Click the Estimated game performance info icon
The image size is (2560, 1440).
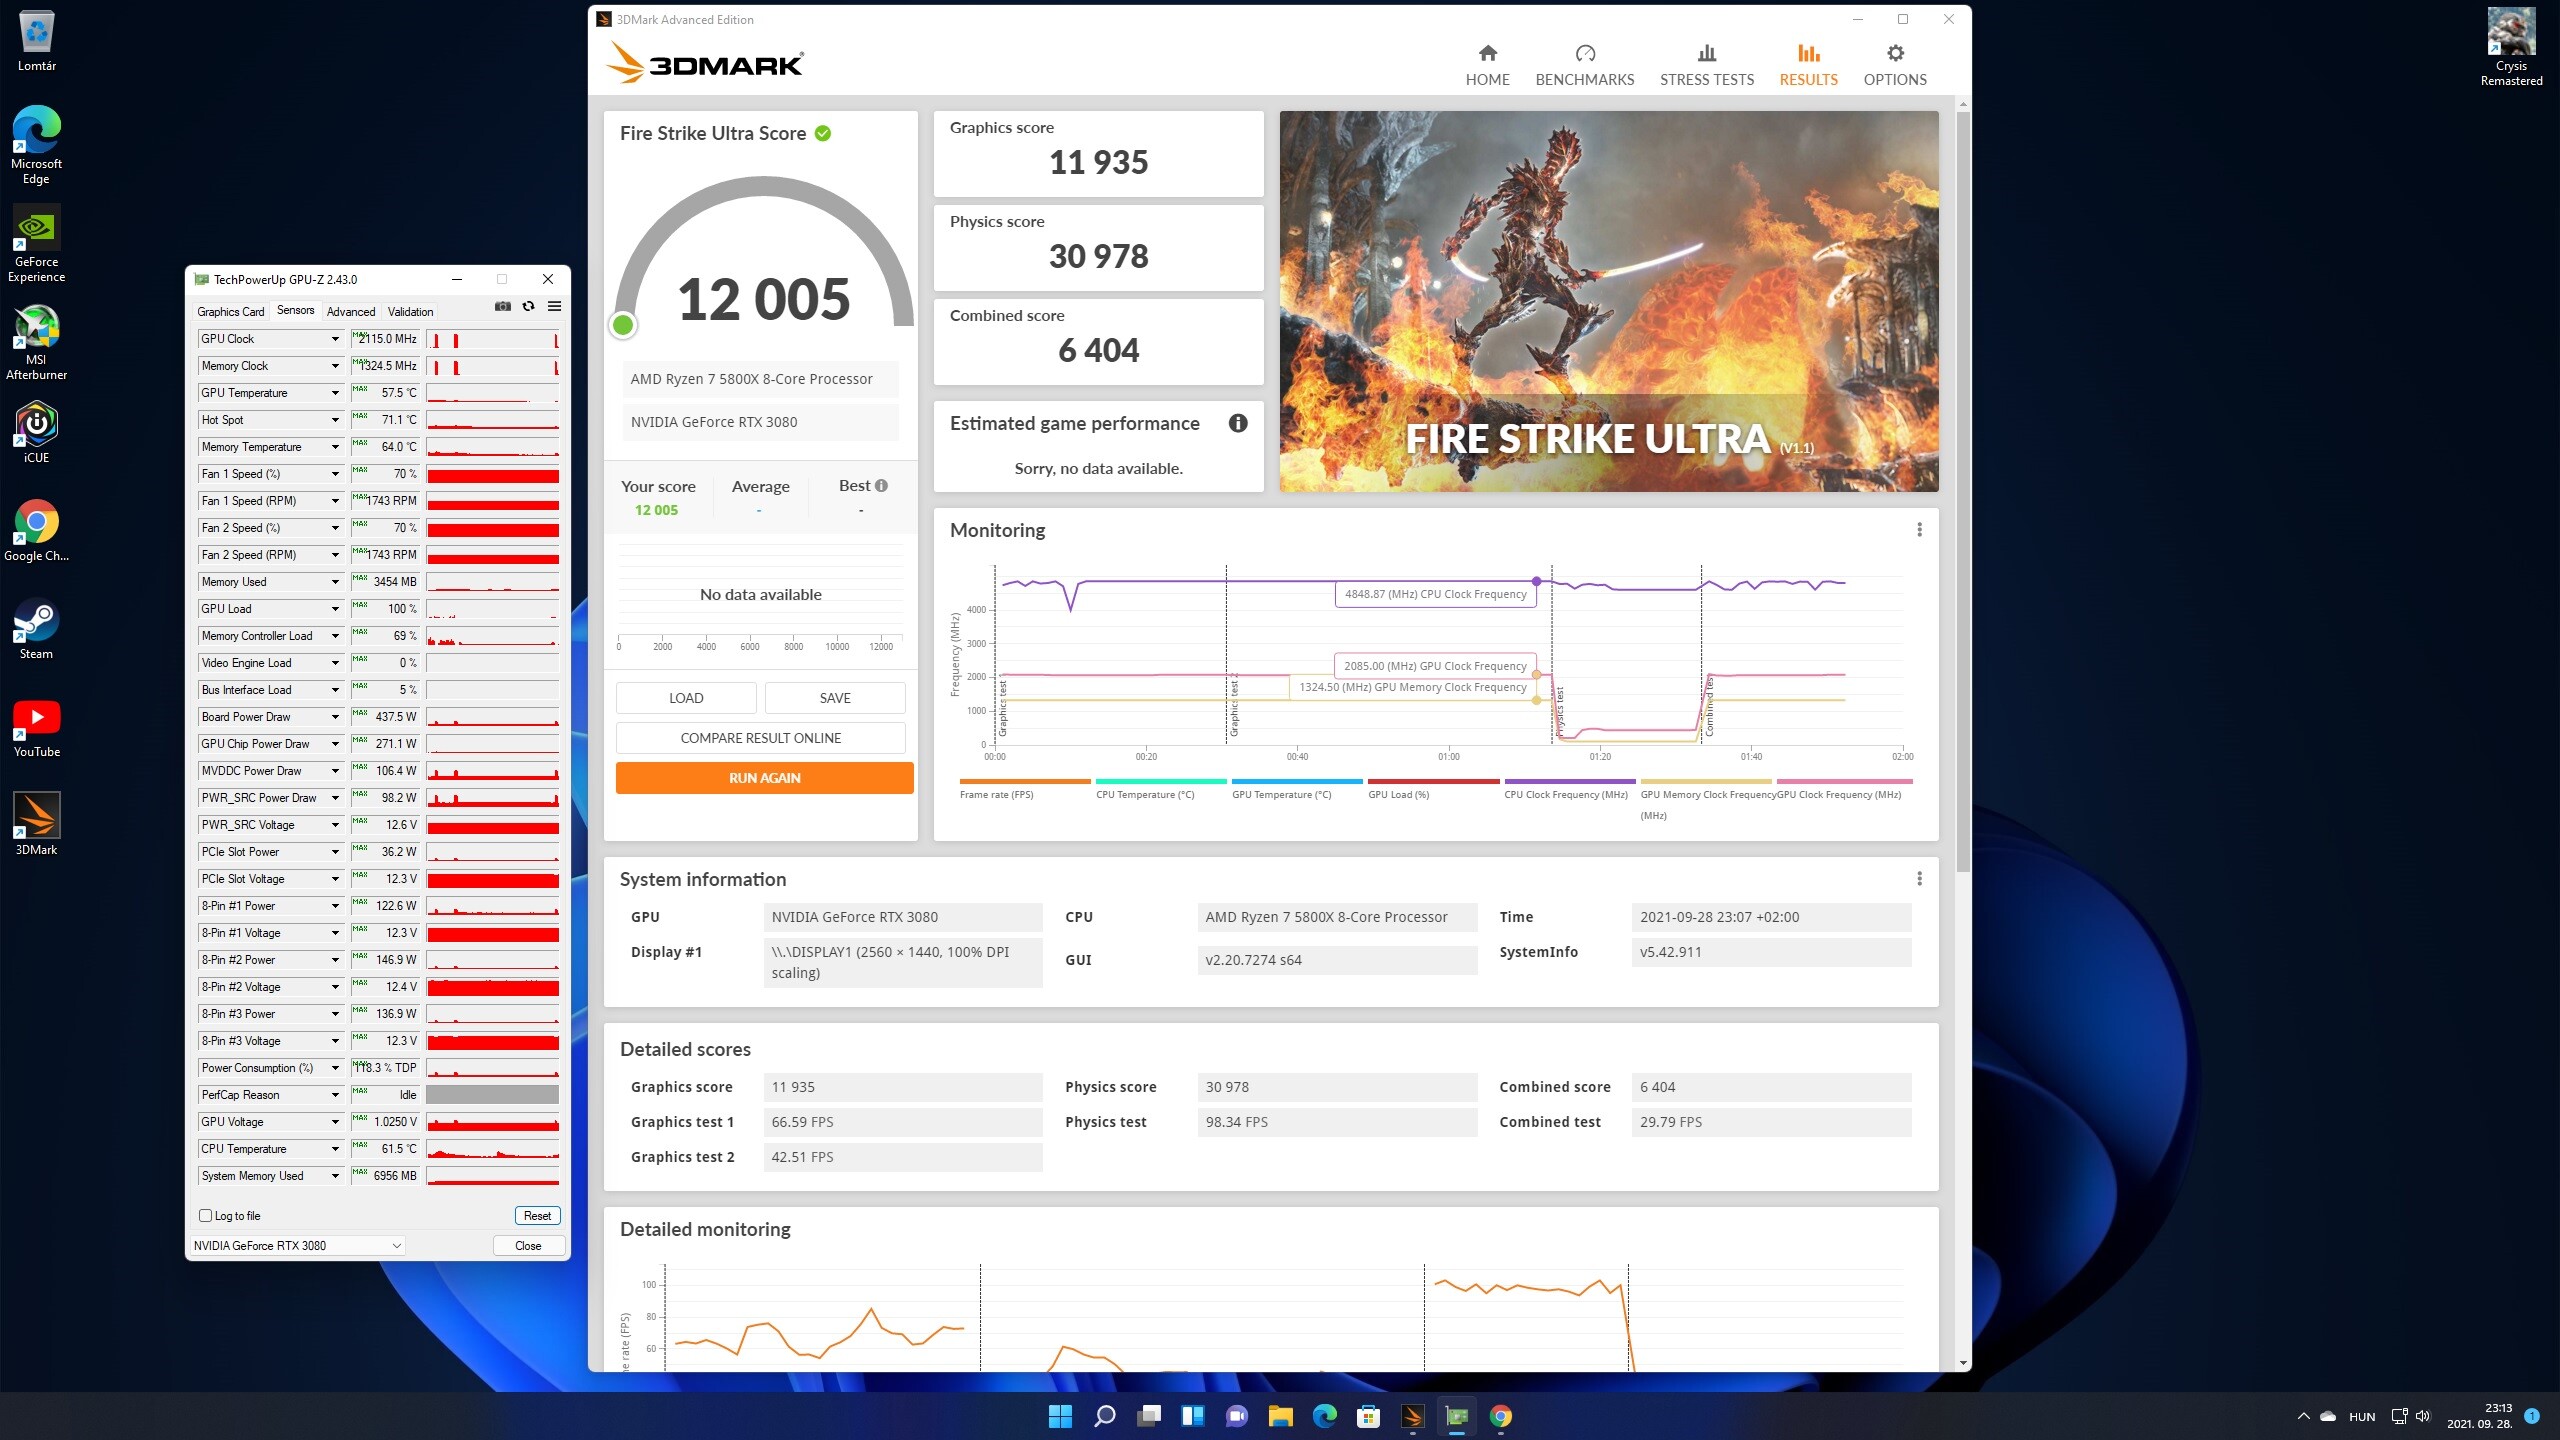(1237, 423)
